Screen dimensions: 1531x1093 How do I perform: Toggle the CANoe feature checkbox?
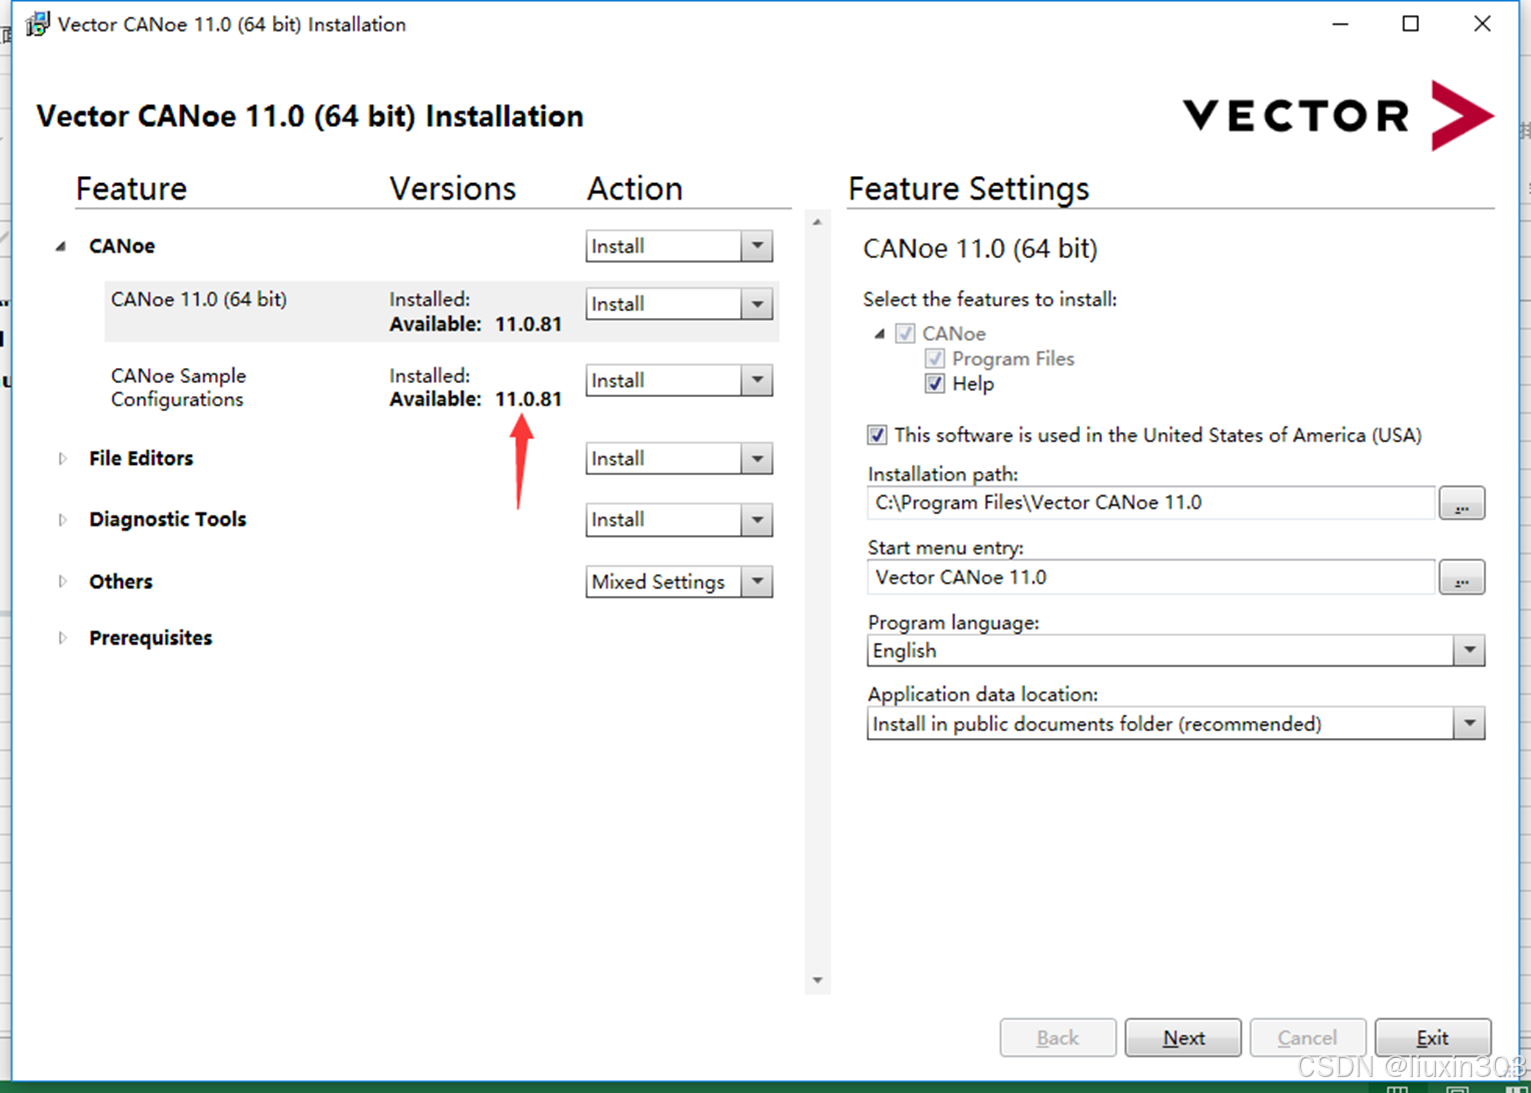point(905,334)
